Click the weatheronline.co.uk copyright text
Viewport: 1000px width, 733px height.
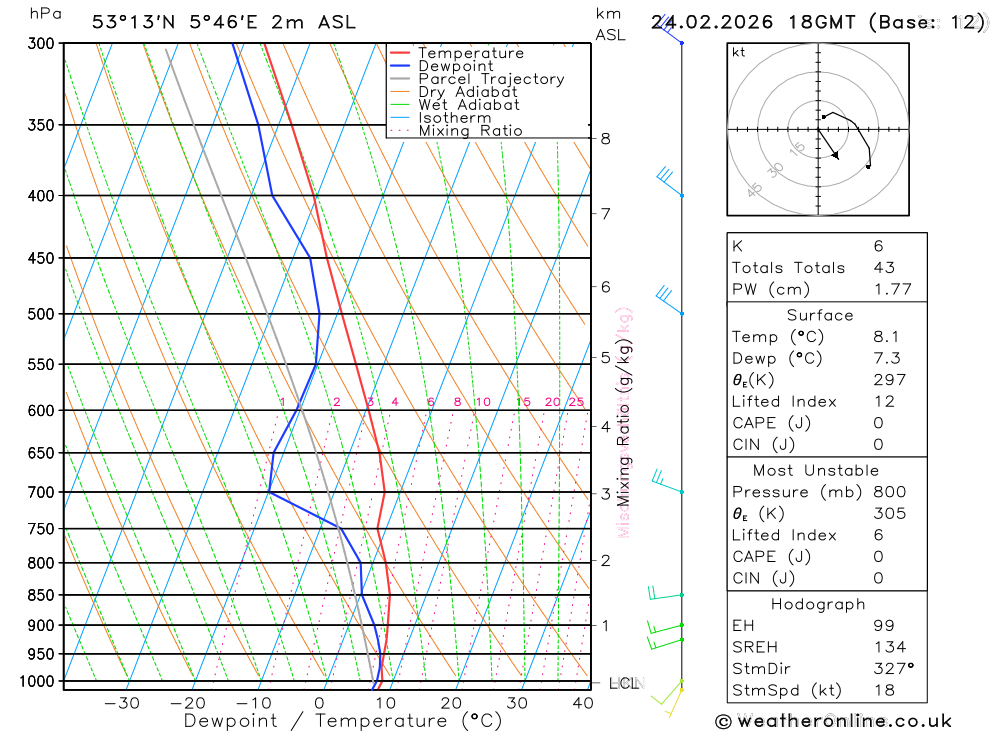tap(834, 721)
